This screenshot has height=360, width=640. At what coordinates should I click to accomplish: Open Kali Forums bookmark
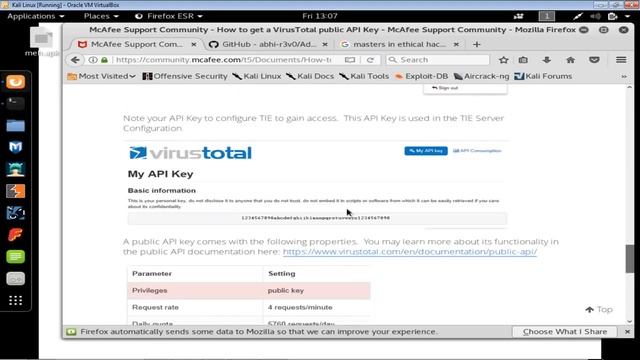[x=543, y=76]
